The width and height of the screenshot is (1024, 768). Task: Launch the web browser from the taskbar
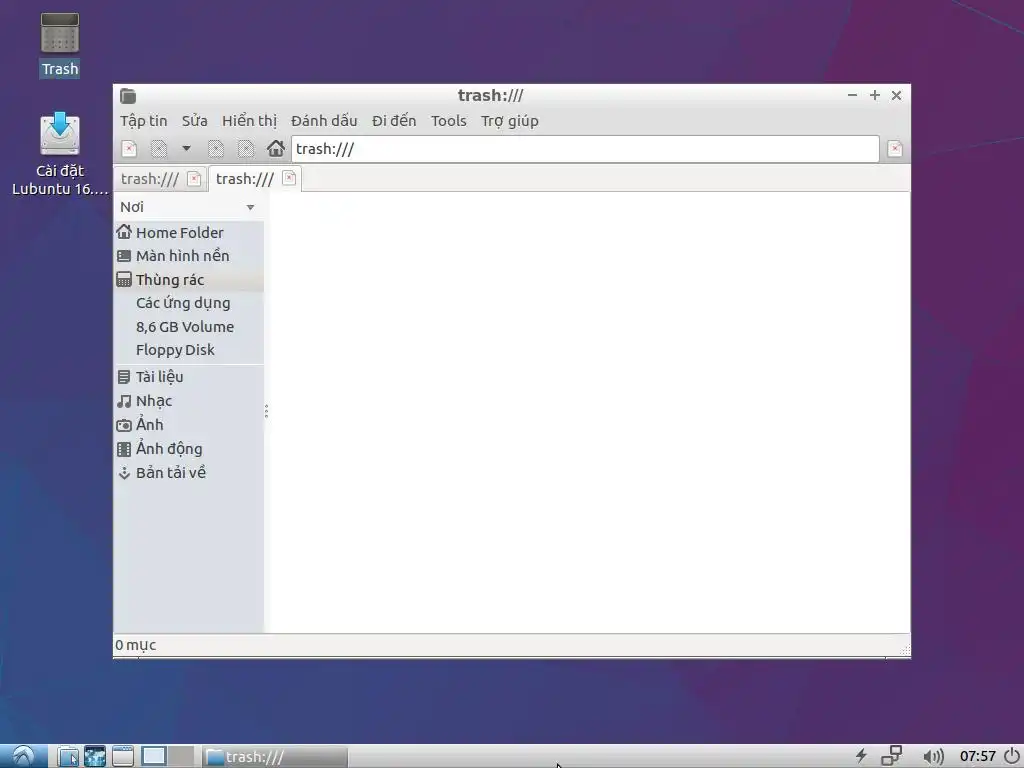tap(95, 757)
